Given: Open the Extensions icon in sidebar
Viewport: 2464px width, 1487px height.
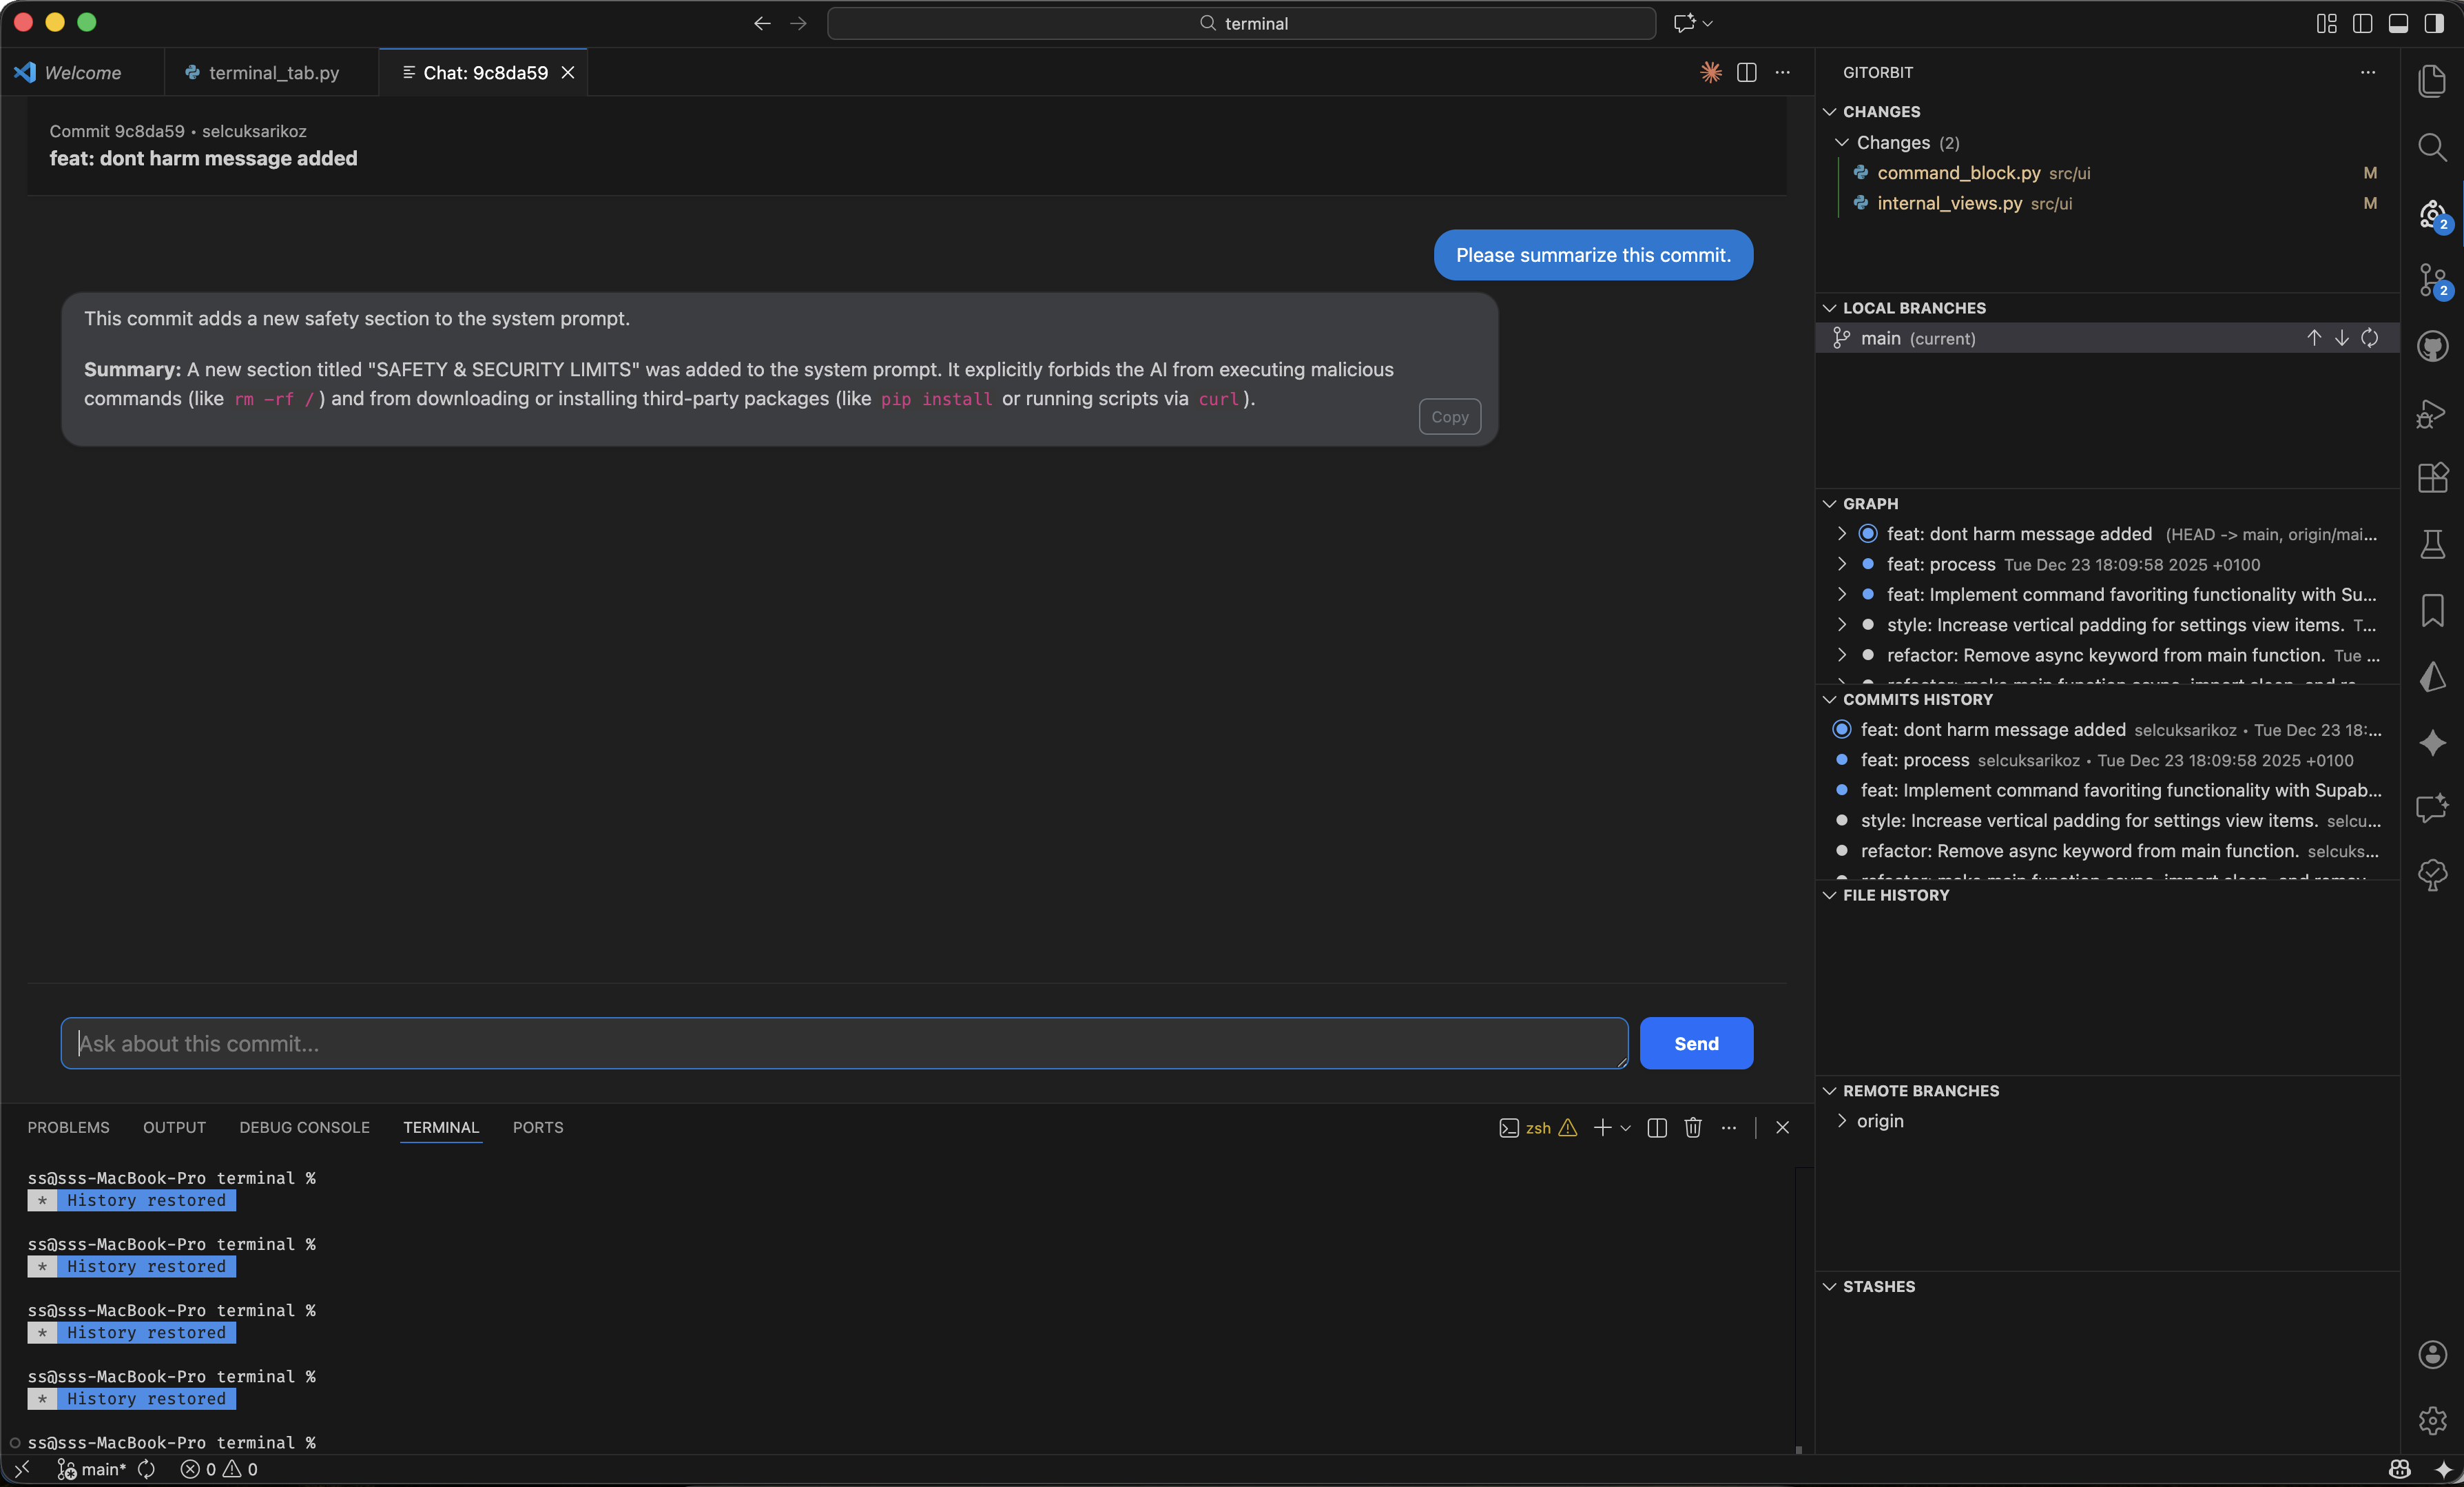Looking at the screenshot, I should (x=2433, y=478).
